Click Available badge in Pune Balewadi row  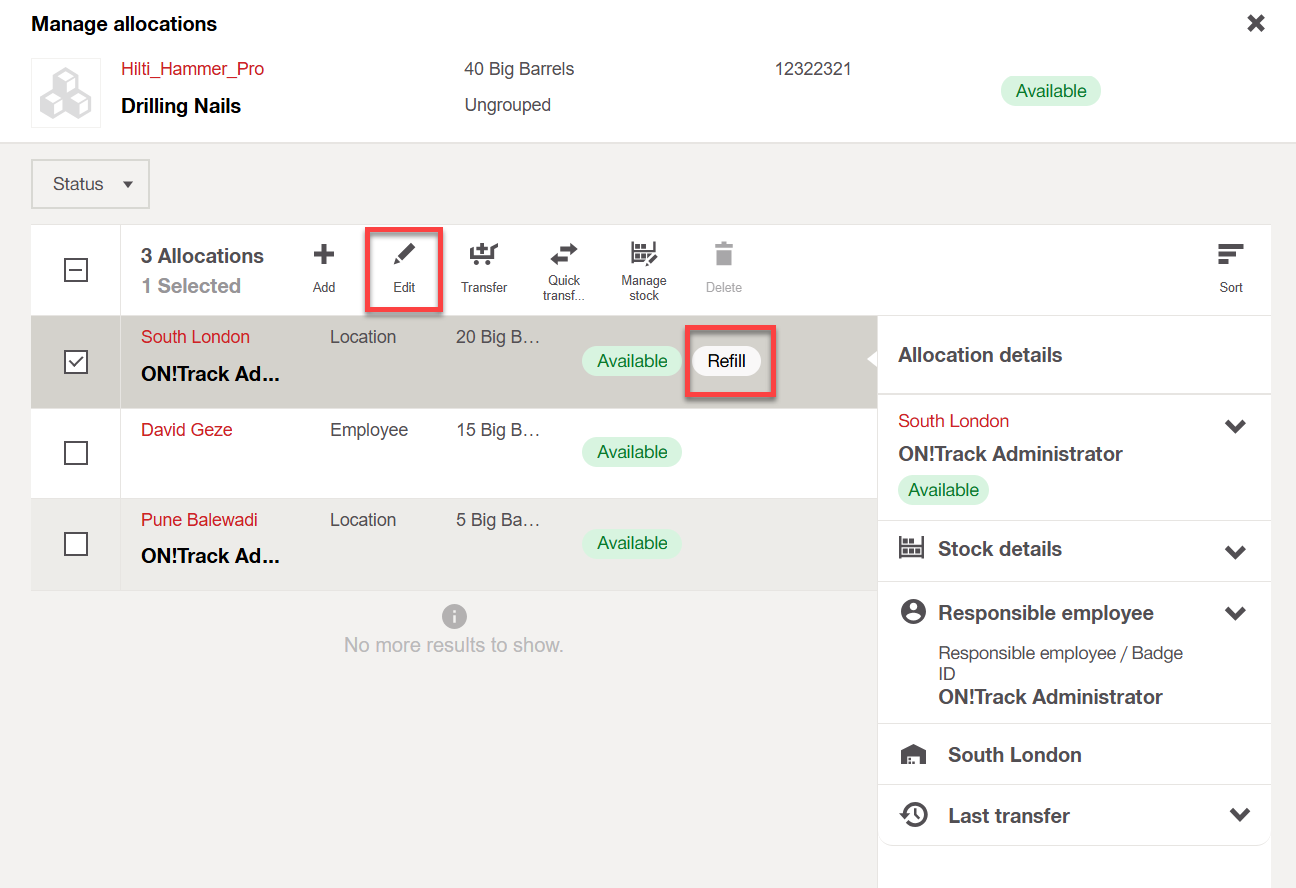click(632, 543)
